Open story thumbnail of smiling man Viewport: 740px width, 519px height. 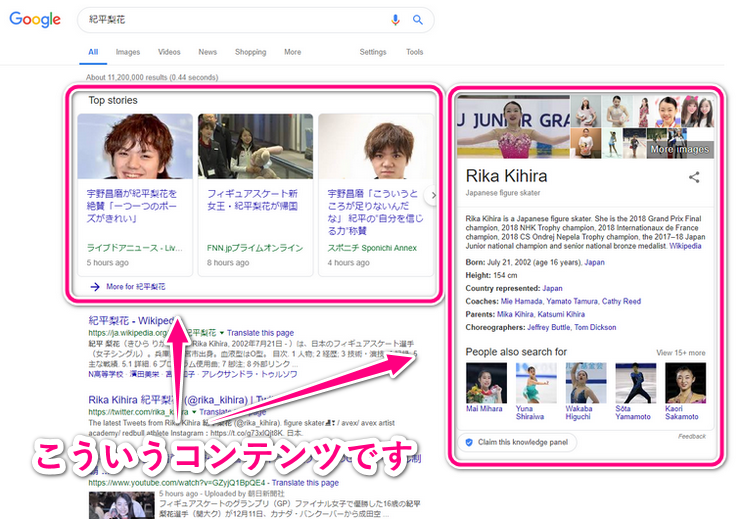point(135,146)
